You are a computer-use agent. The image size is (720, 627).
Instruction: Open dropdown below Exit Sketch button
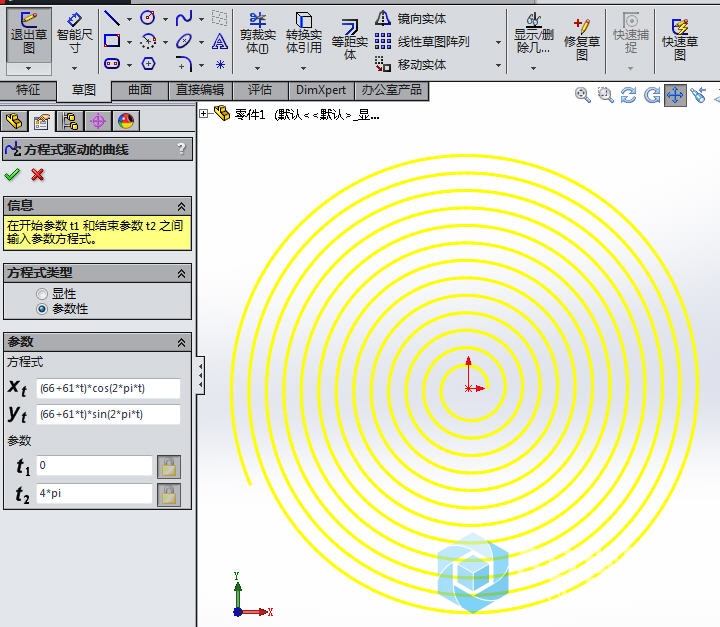coord(28,68)
